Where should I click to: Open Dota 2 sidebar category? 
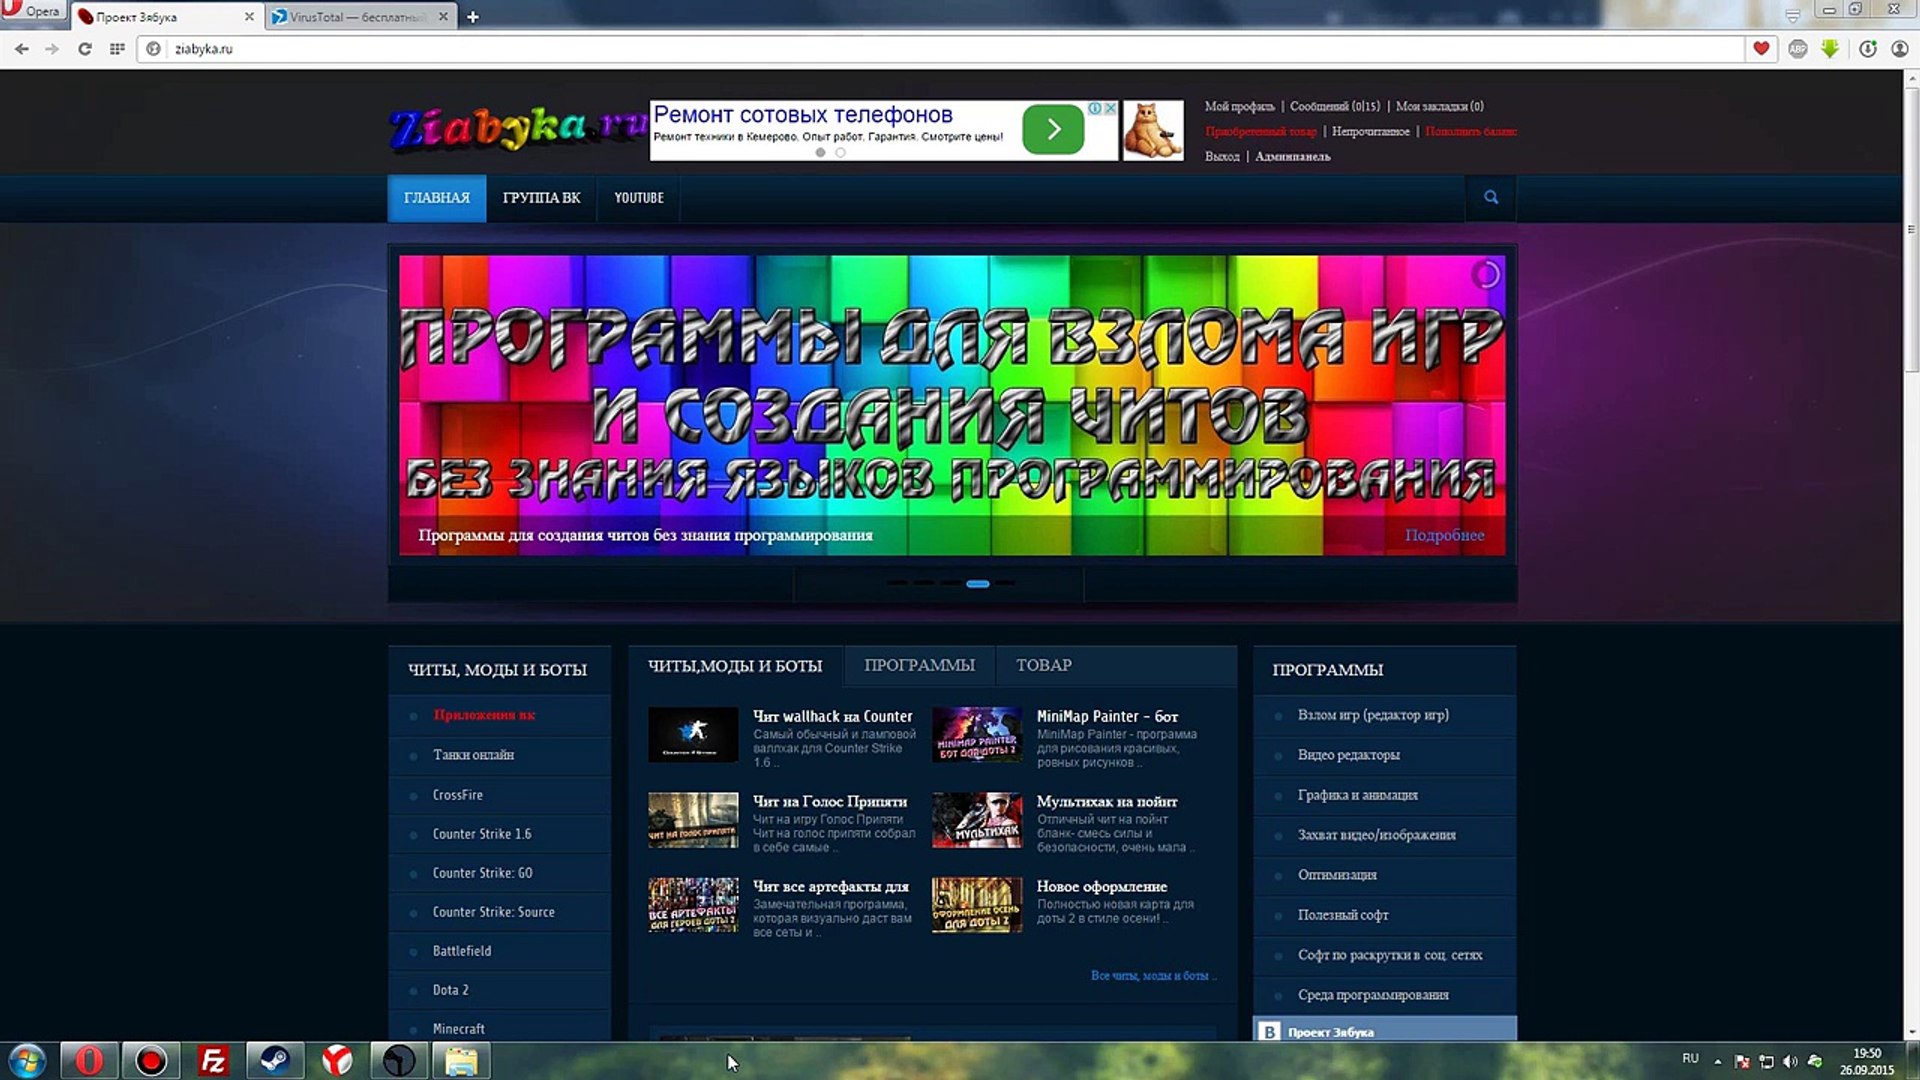(x=451, y=990)
